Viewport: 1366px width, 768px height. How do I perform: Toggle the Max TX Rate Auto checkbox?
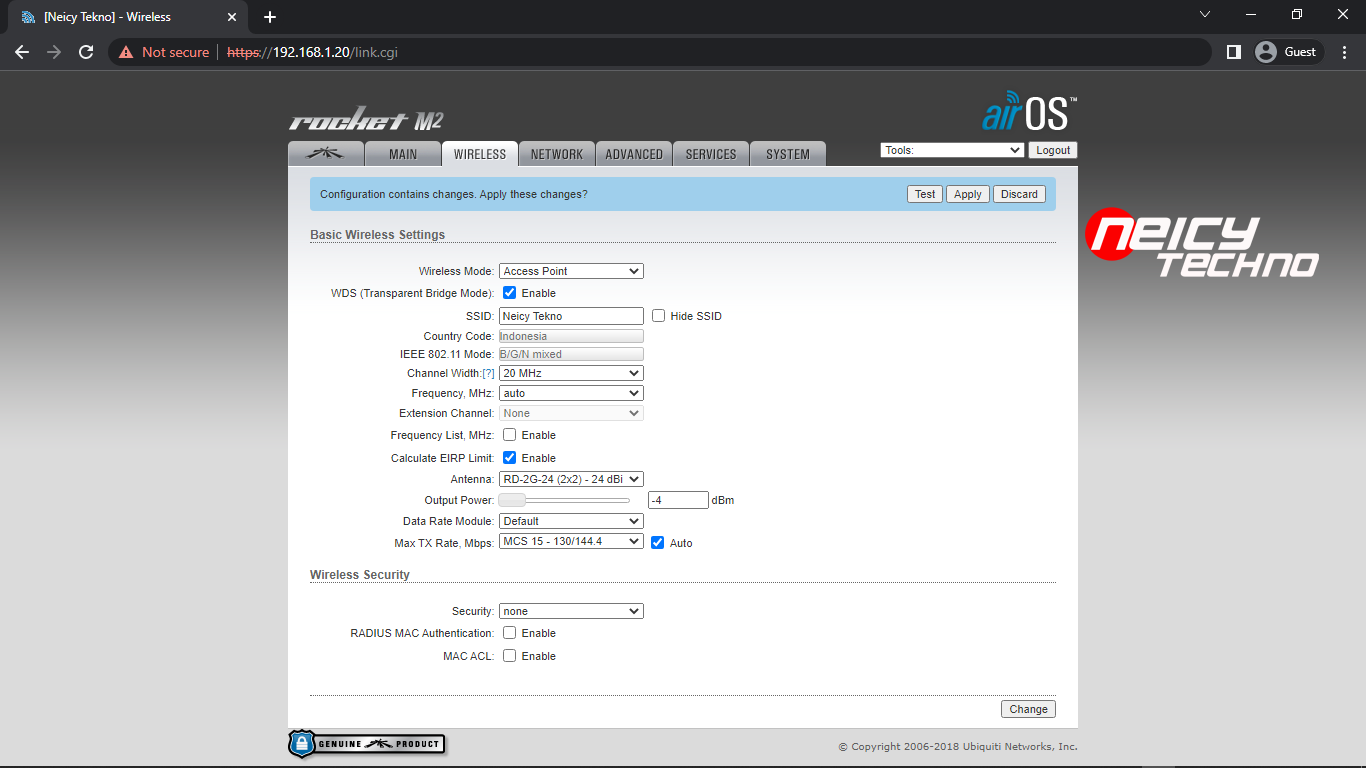[657, 543]
